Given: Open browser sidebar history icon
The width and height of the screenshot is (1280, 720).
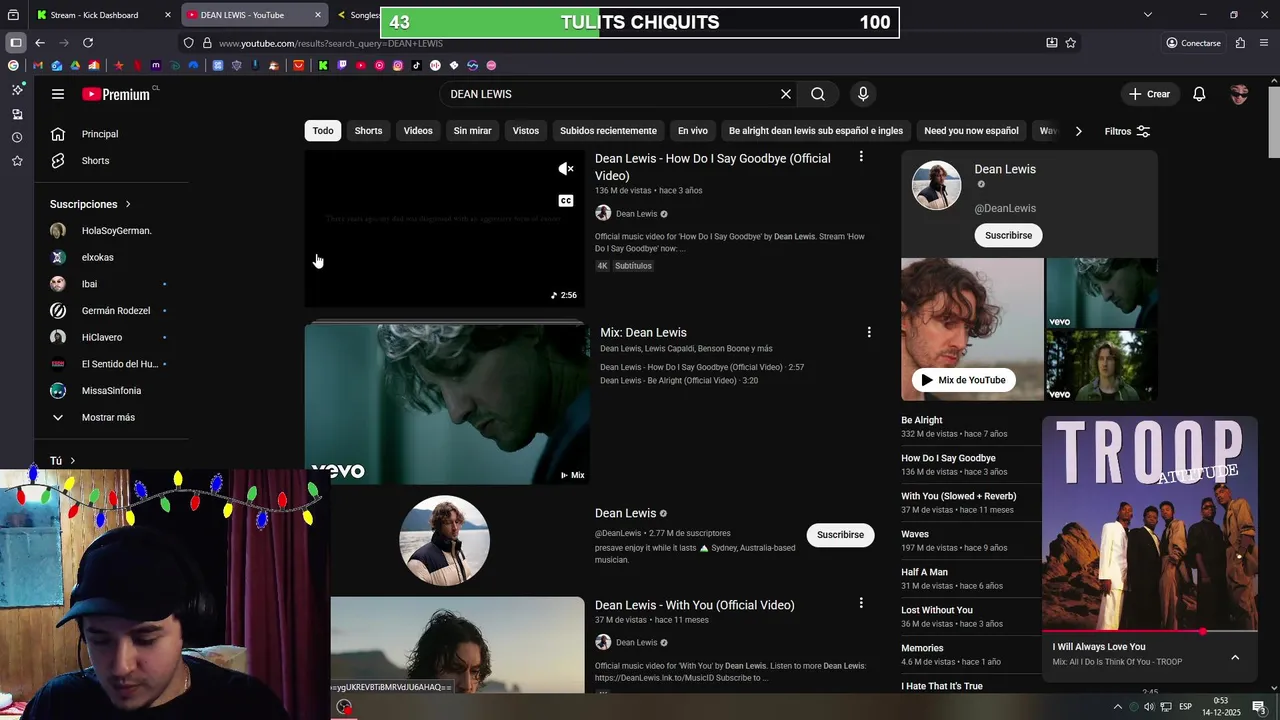Looking at the screenshot, I should 17,137.
